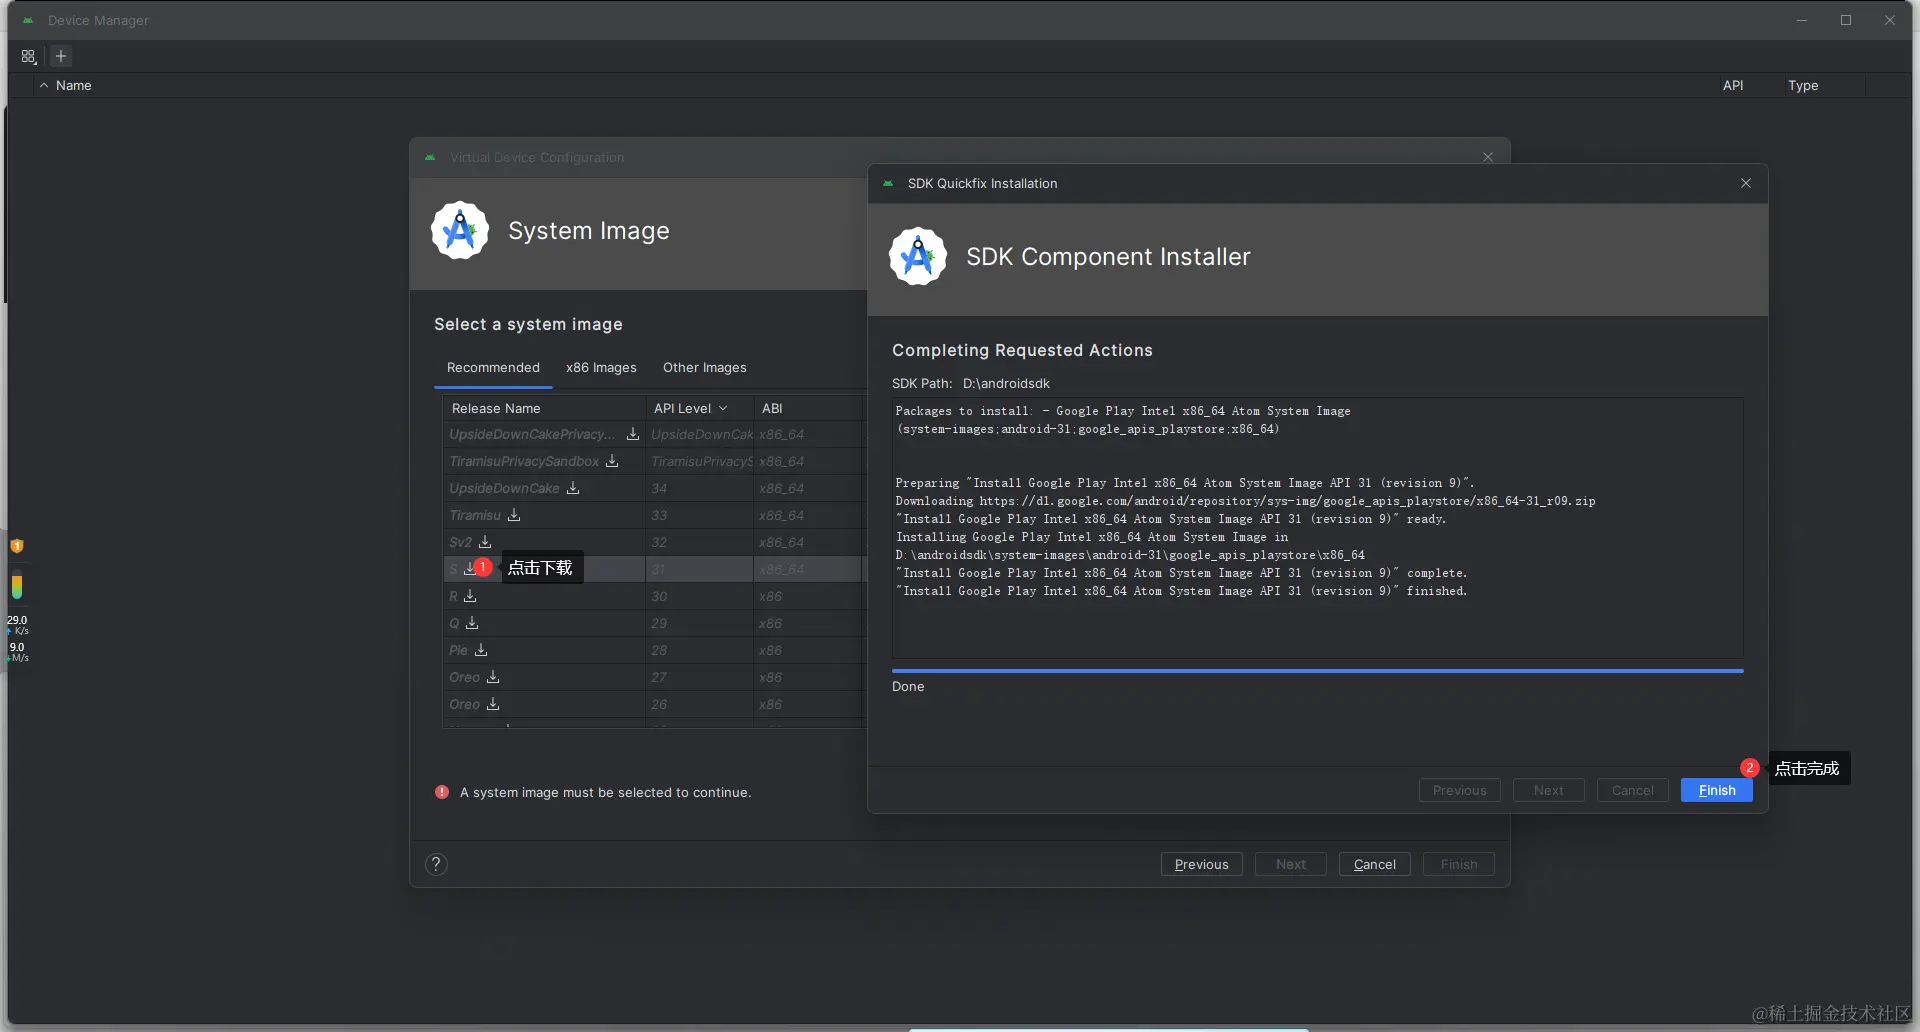
Task: Open the help question mark icon
Action: [x=436, y=864]
